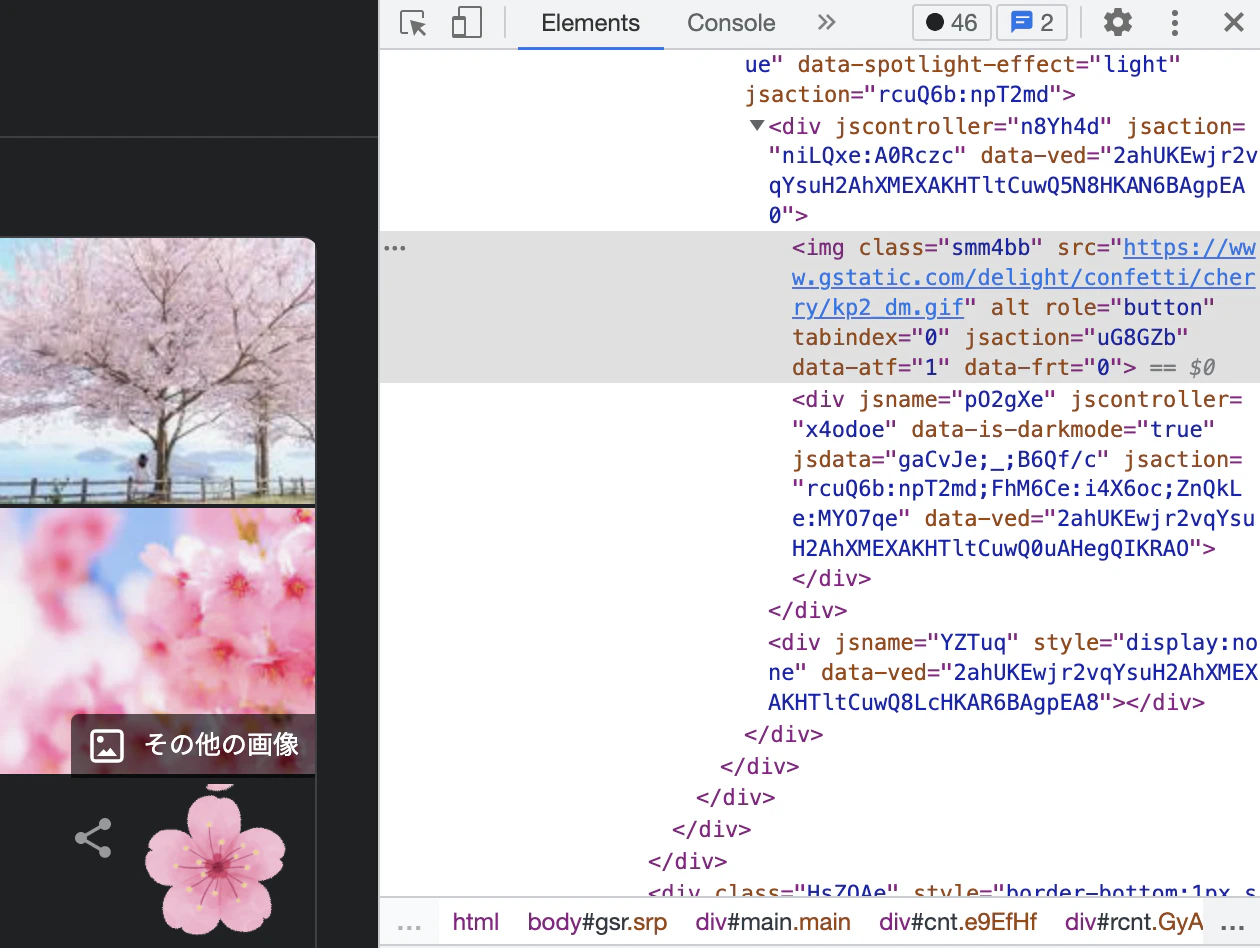Open the selected img row's ellipsis menu

(x=395, y=248)
